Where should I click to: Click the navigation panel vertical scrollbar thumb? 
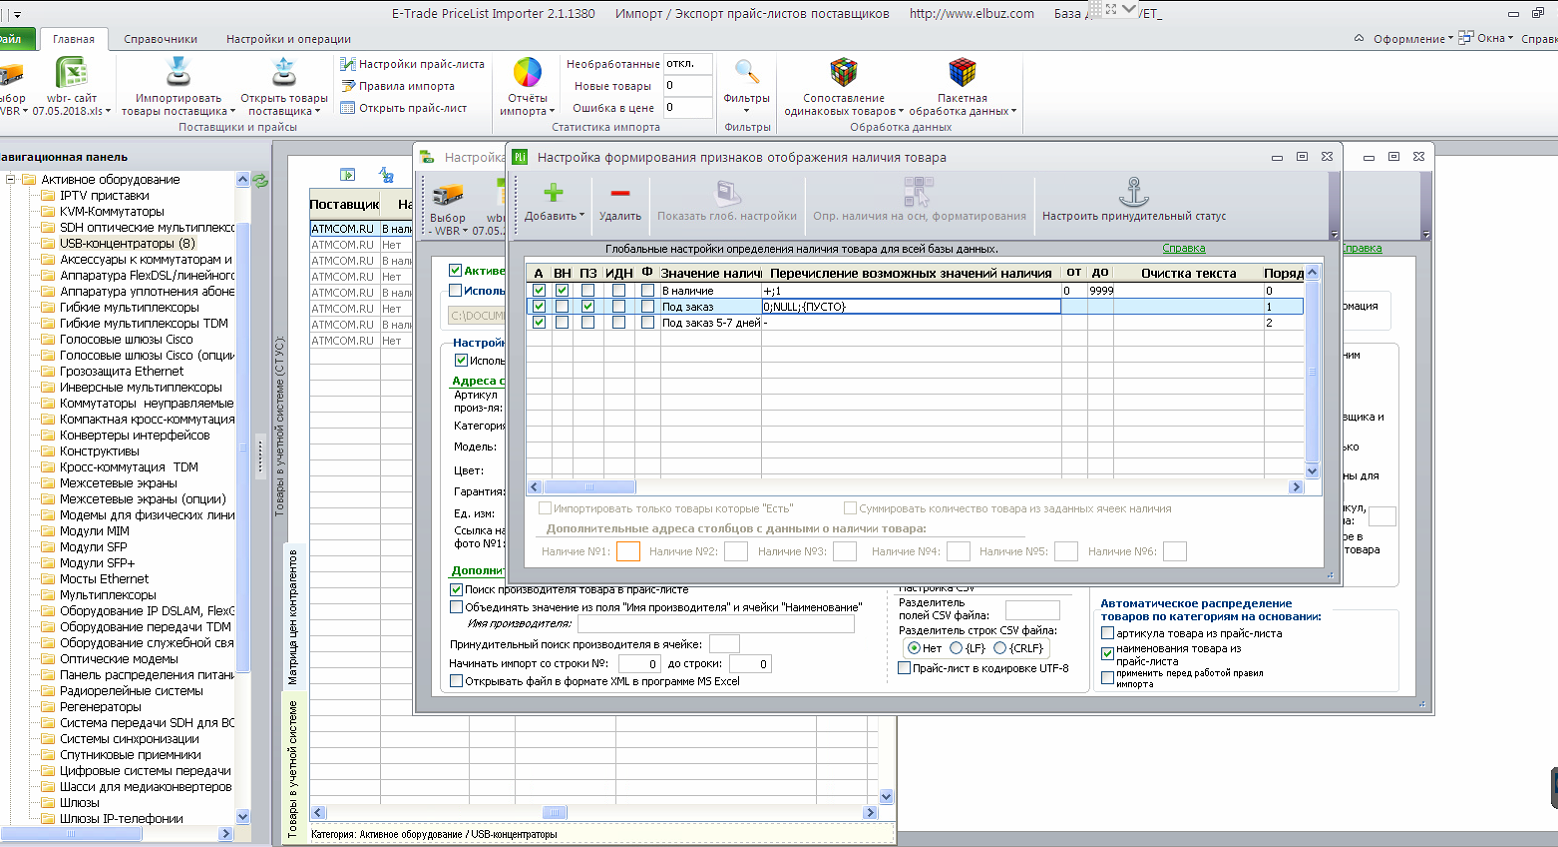pyautogui.click(x=243, y=448)
